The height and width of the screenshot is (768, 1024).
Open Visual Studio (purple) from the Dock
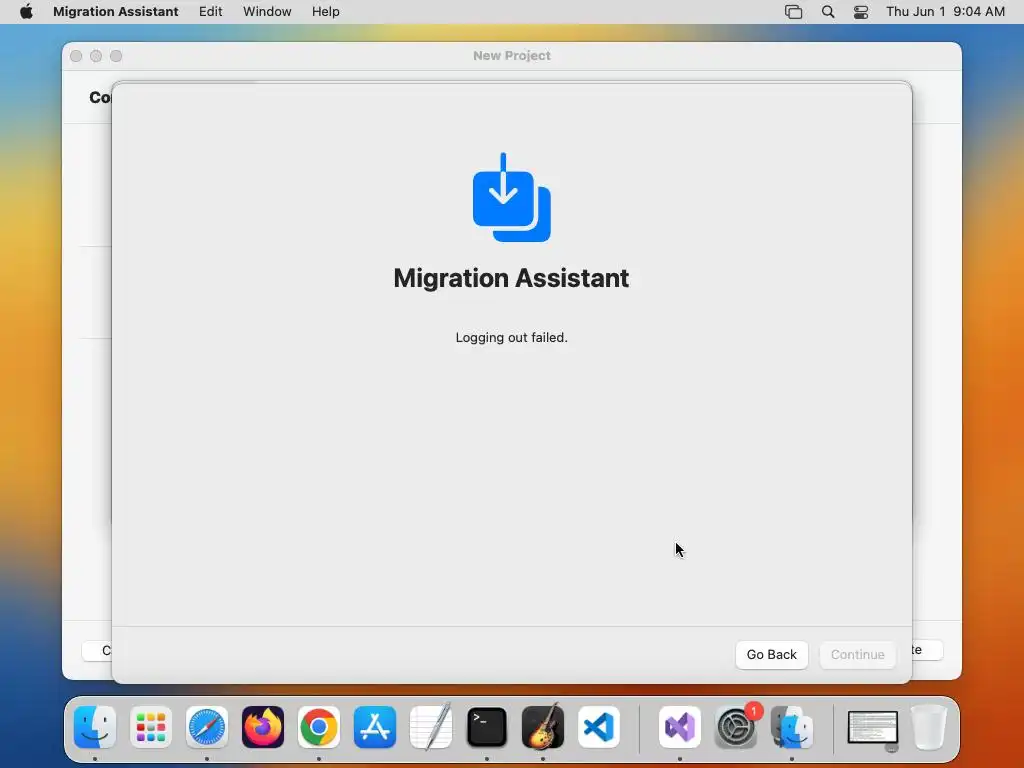[x=680, y=727]
